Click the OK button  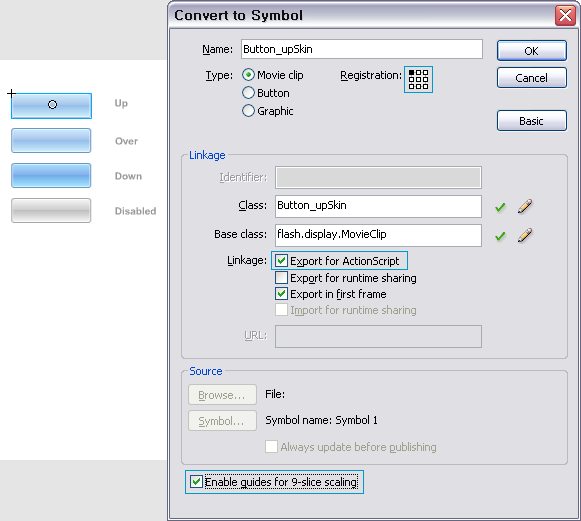pos(532,51)
